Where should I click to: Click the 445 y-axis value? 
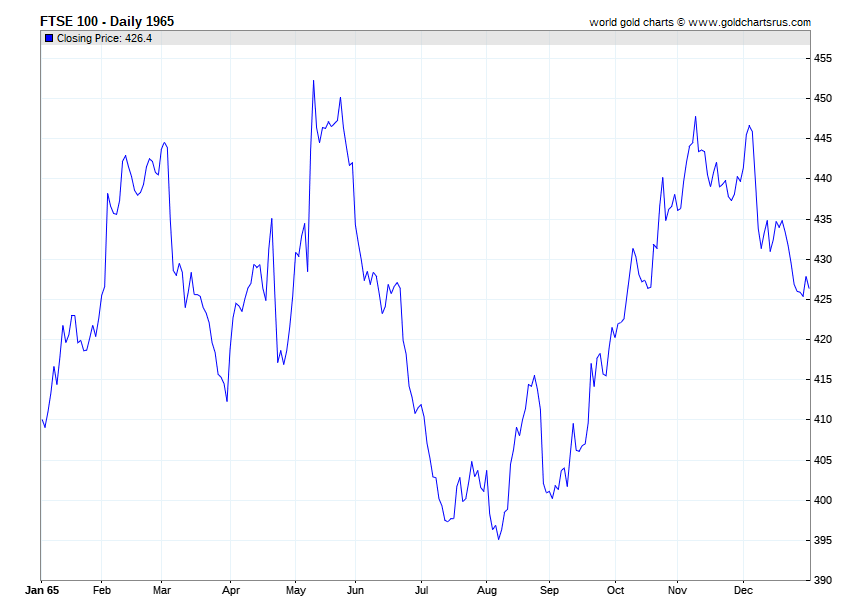pyautogui.click(x=823, y=138)
